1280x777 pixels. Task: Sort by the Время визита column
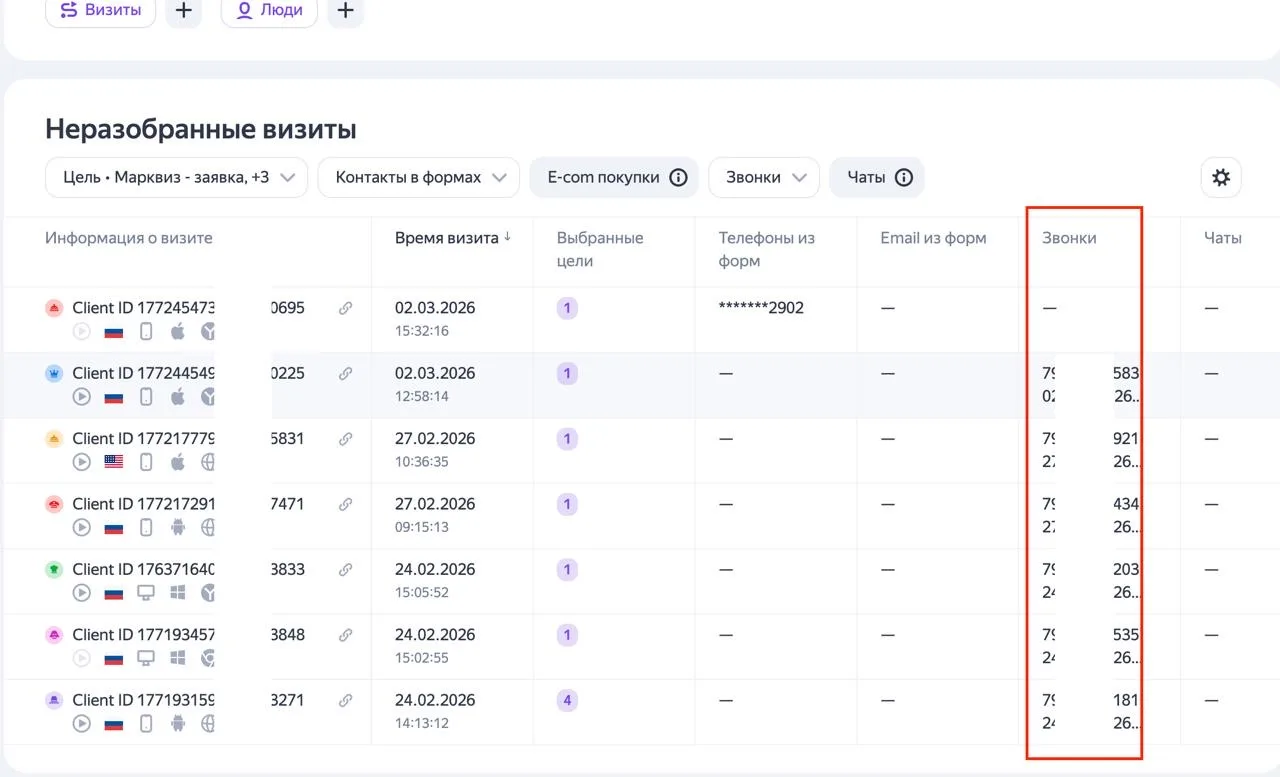tap(452, 238)
